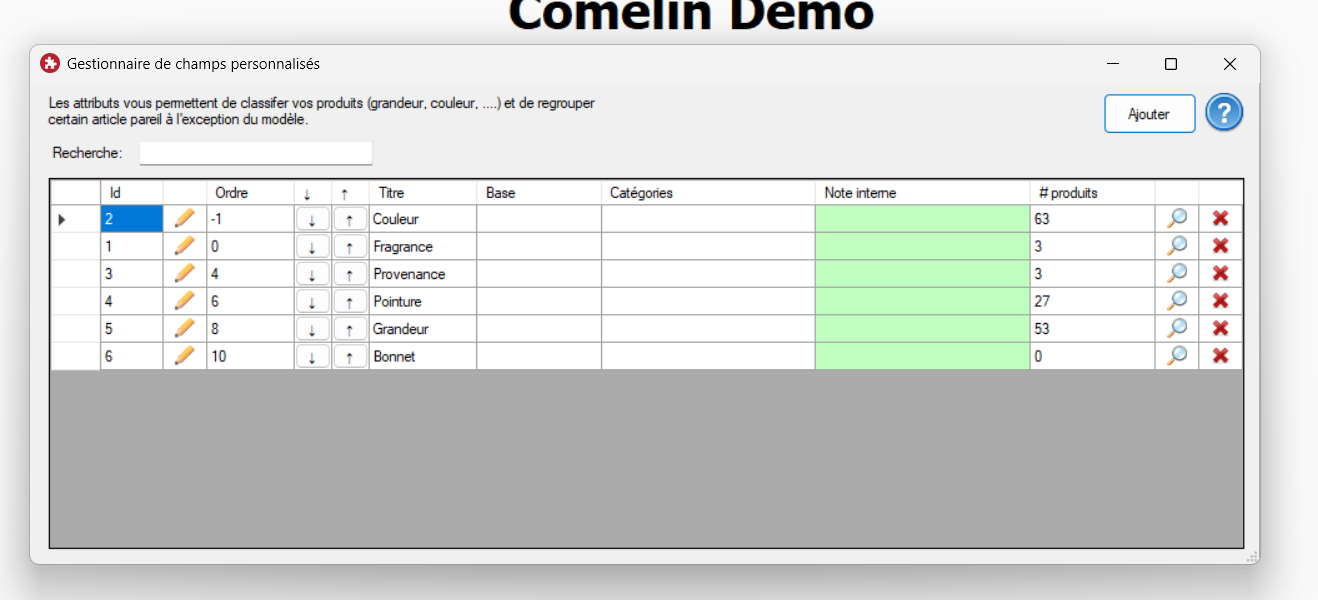
Task: Move Fragrance up with the up arrow
Action: pyautogui.click(x=349, y=247)
